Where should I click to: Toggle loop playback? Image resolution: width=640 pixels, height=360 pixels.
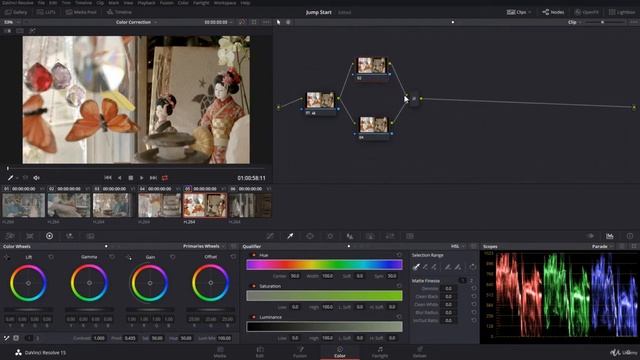coord(165,178)
